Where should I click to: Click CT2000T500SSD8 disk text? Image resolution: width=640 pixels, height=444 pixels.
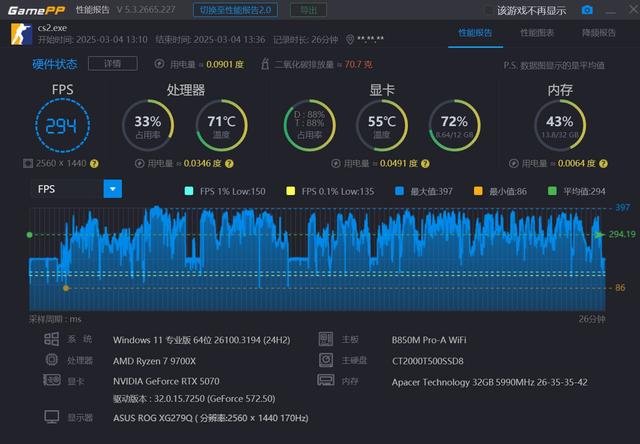[x=427, y=361]
